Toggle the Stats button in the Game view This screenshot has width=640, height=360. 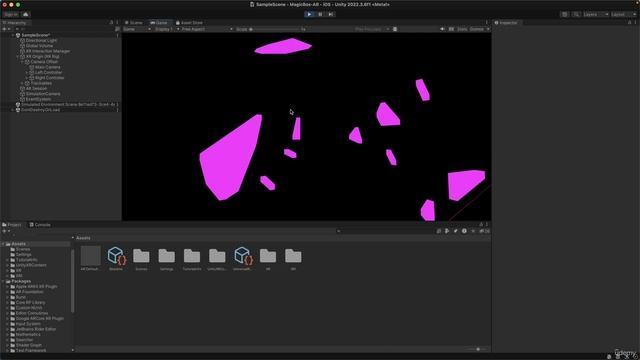[x=462, y=29]
